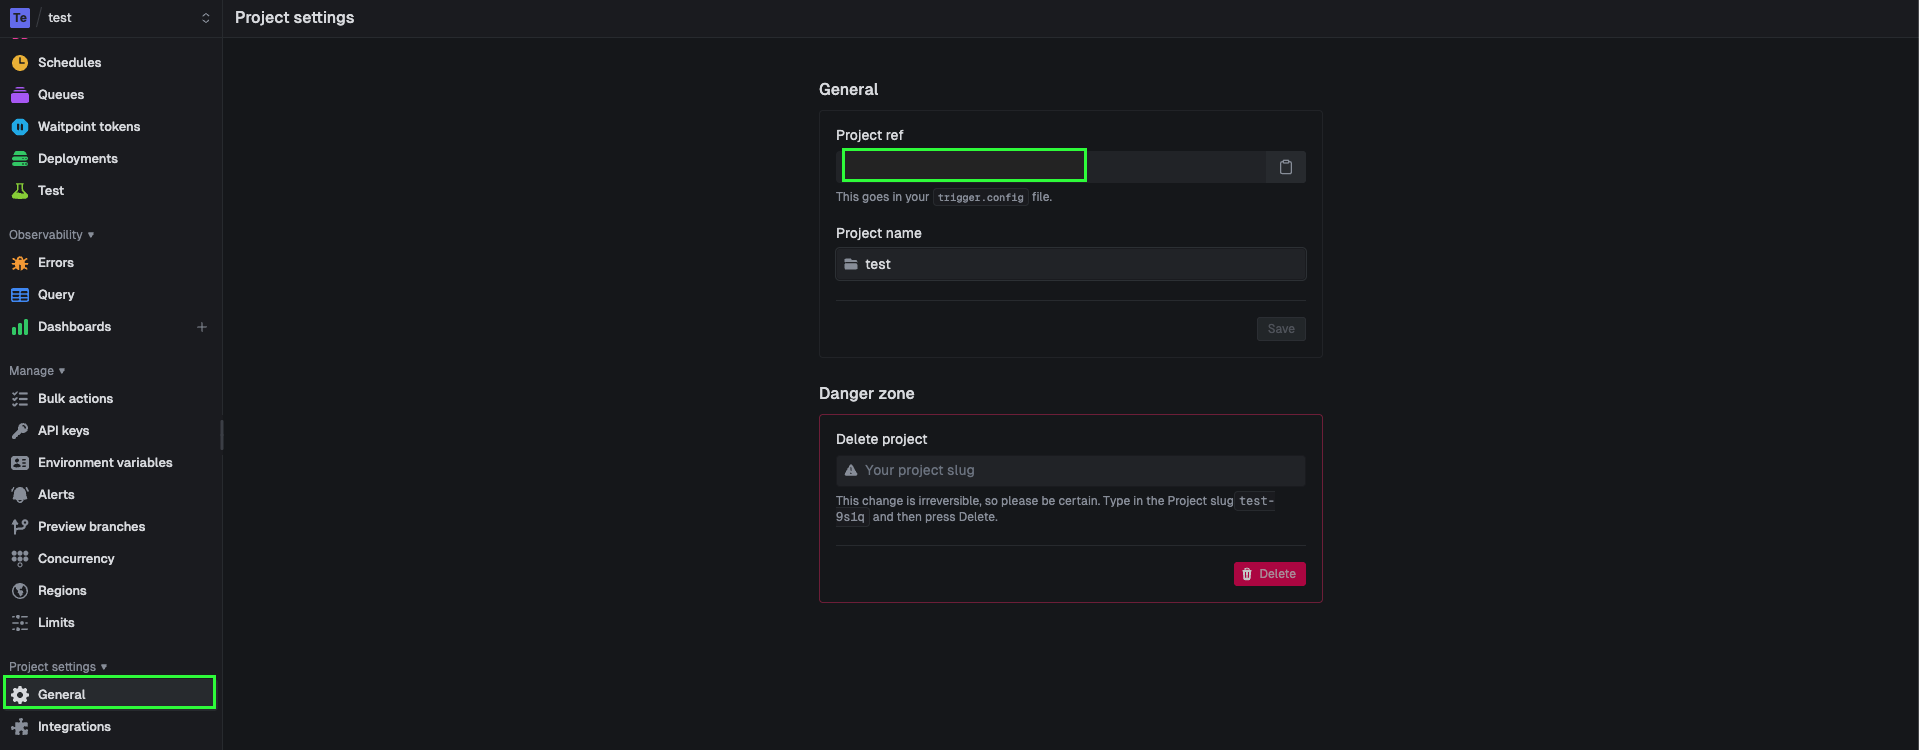Click the General gear icon

(x=20, y=695)
